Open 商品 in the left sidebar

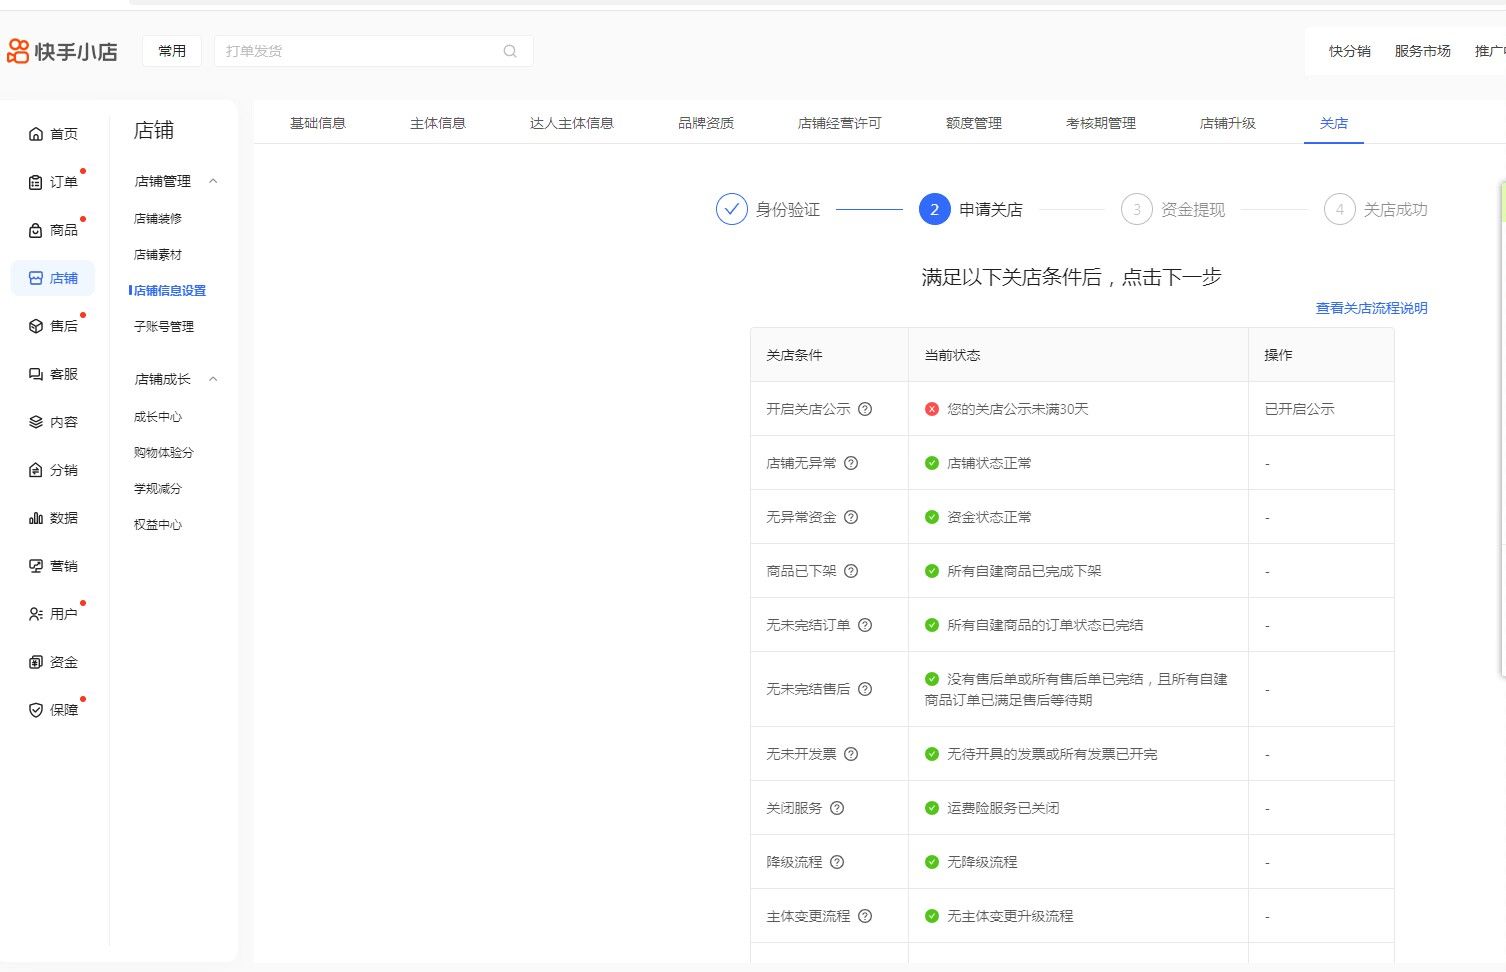[x=54, y=230]
